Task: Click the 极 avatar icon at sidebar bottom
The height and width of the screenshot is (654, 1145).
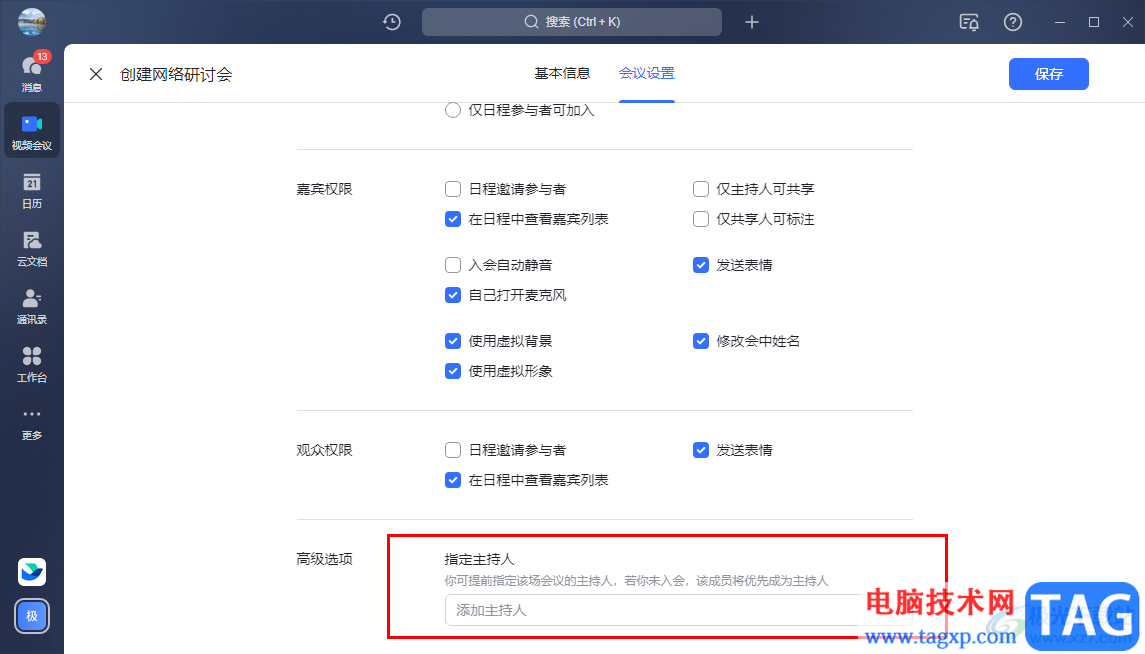Action: (x=31, y=615)
